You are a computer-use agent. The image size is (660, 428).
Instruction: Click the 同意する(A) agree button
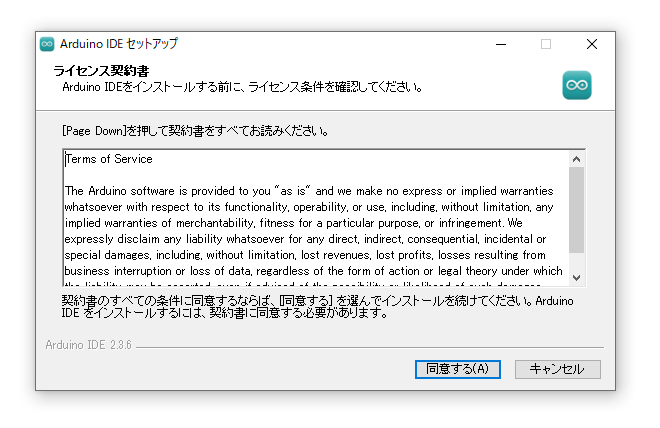tap(458, 369)
